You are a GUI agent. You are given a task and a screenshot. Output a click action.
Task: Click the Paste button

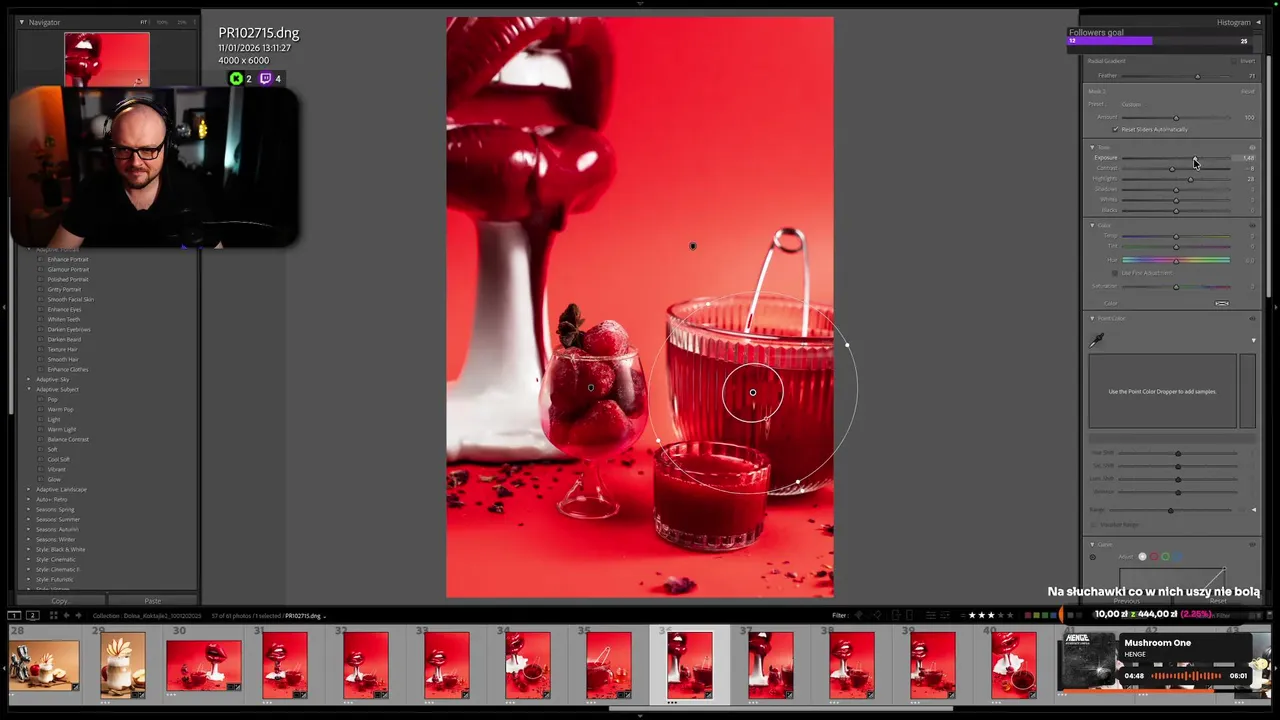[x=152, y=601]
